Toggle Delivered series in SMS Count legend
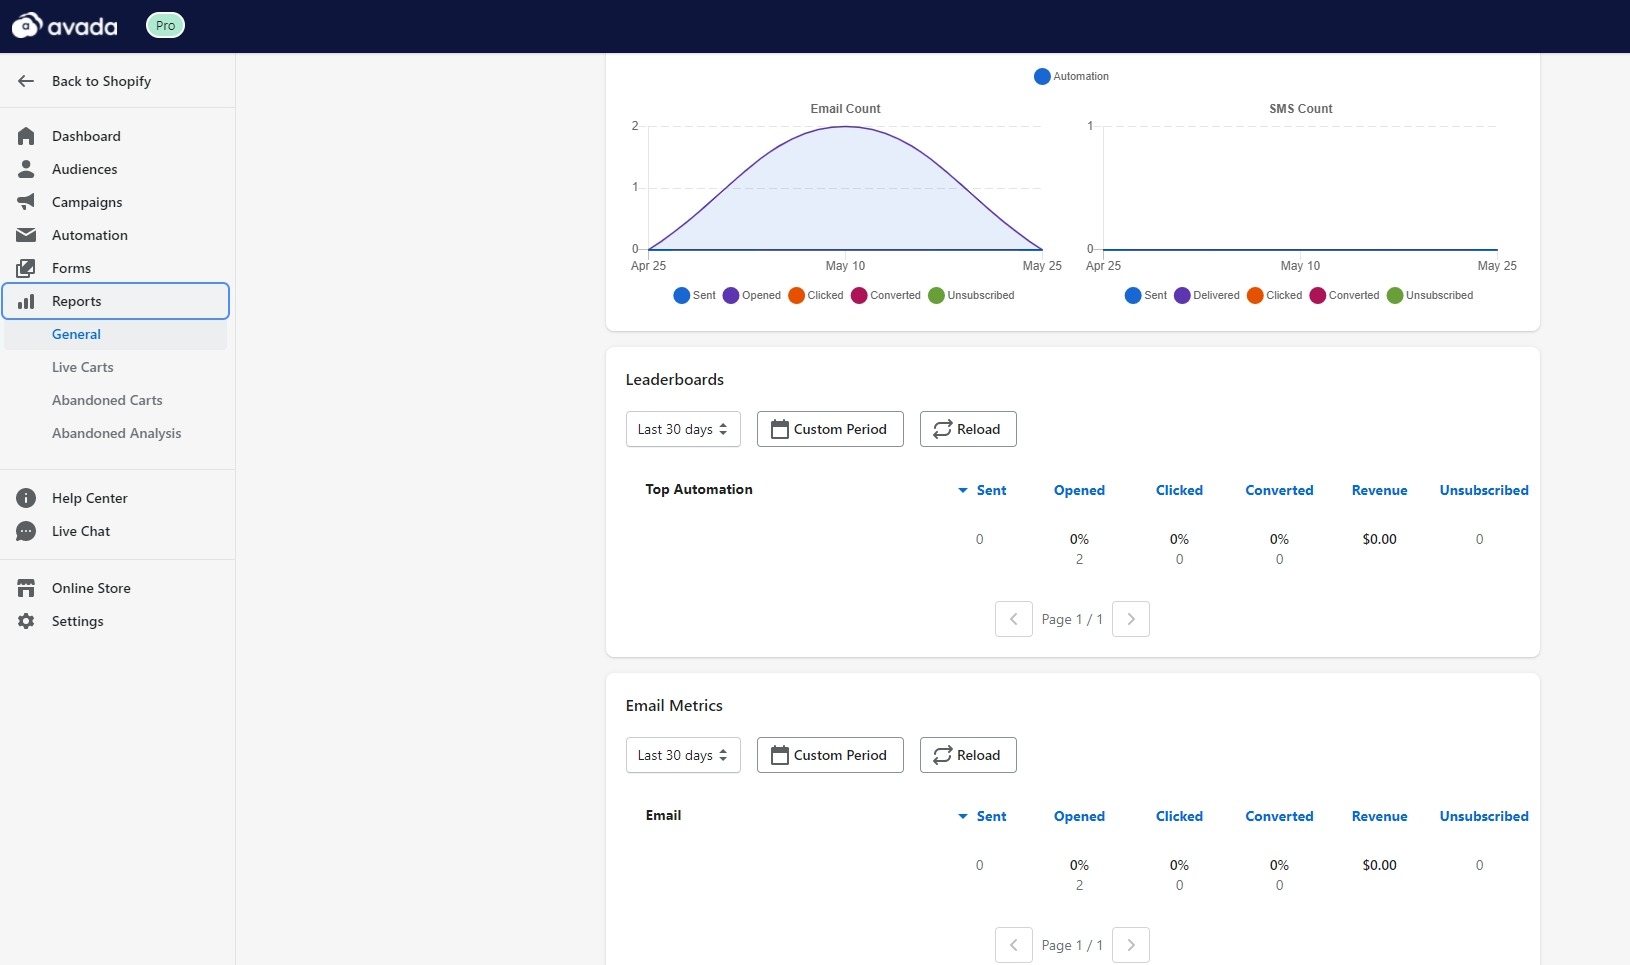This screenshot has width=1630, height=965. 1207,295
